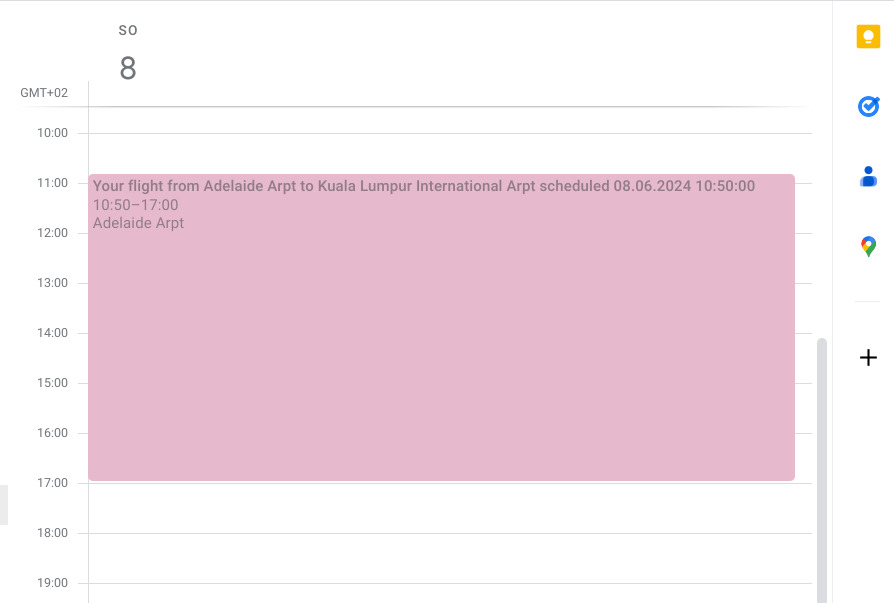Click the 'Adelaide Arpt' location text in event
This screenshot has width=894, height=603.
[139, 223]
